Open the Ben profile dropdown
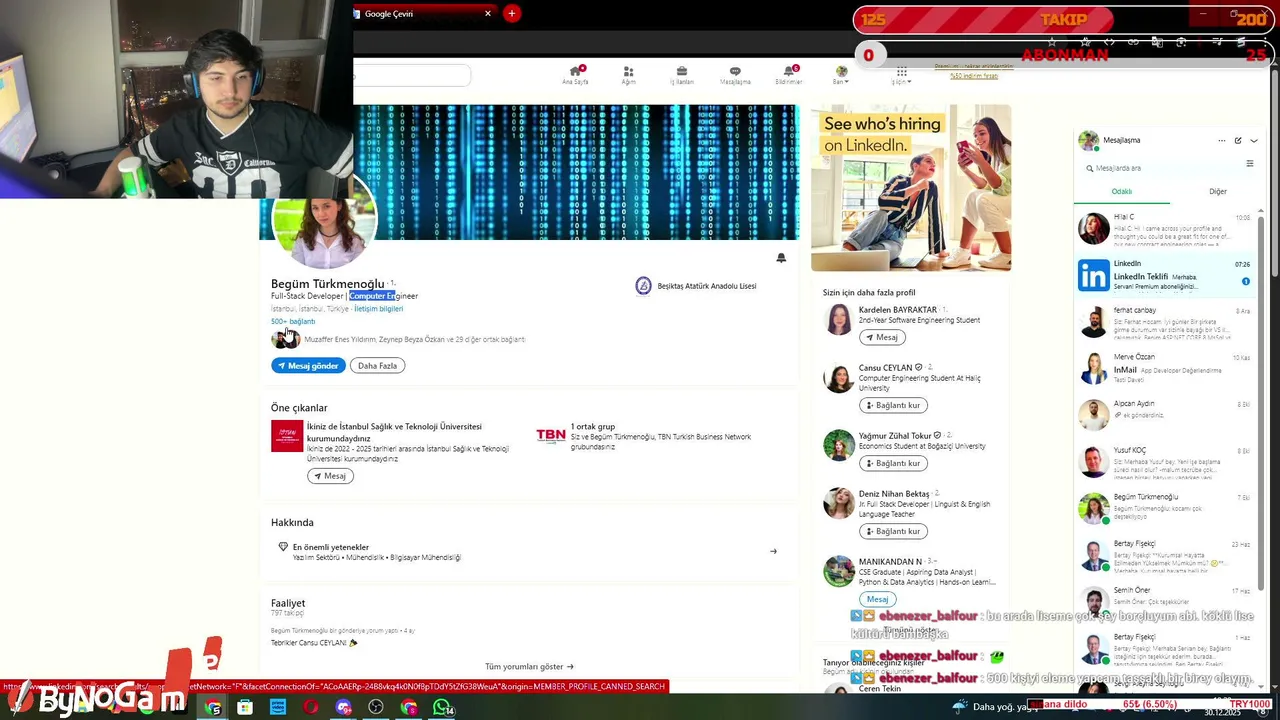The height and width of the screenshot is (720, 1280). 841,75
